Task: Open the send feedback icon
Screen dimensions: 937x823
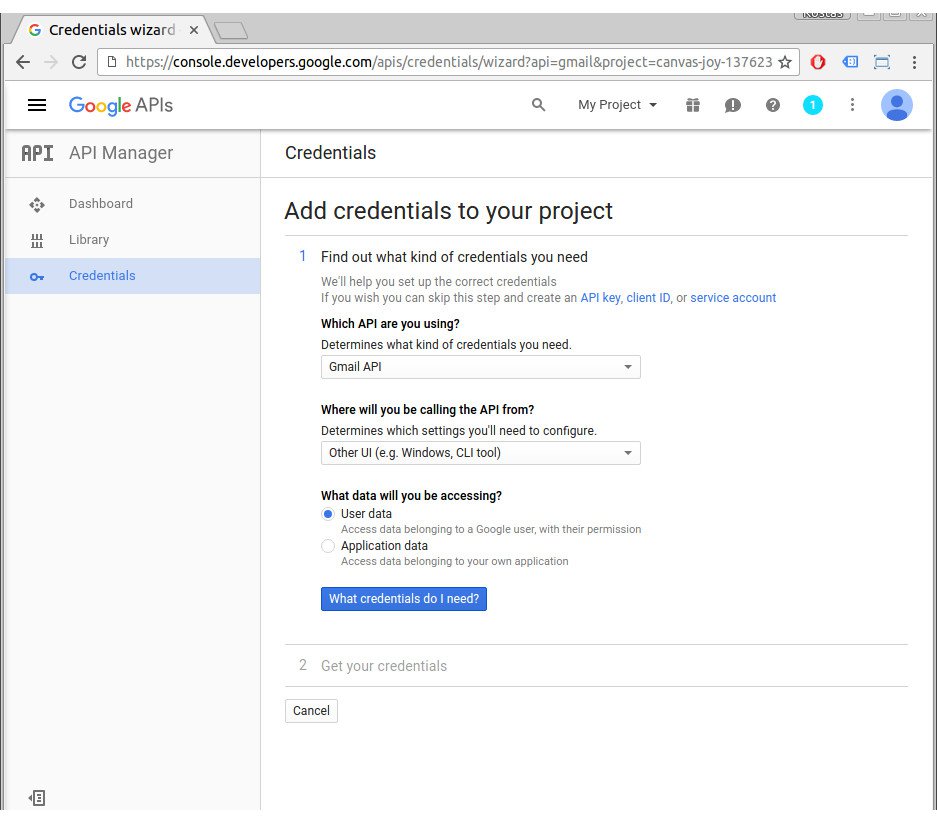Action: click(x=733, y=105)
